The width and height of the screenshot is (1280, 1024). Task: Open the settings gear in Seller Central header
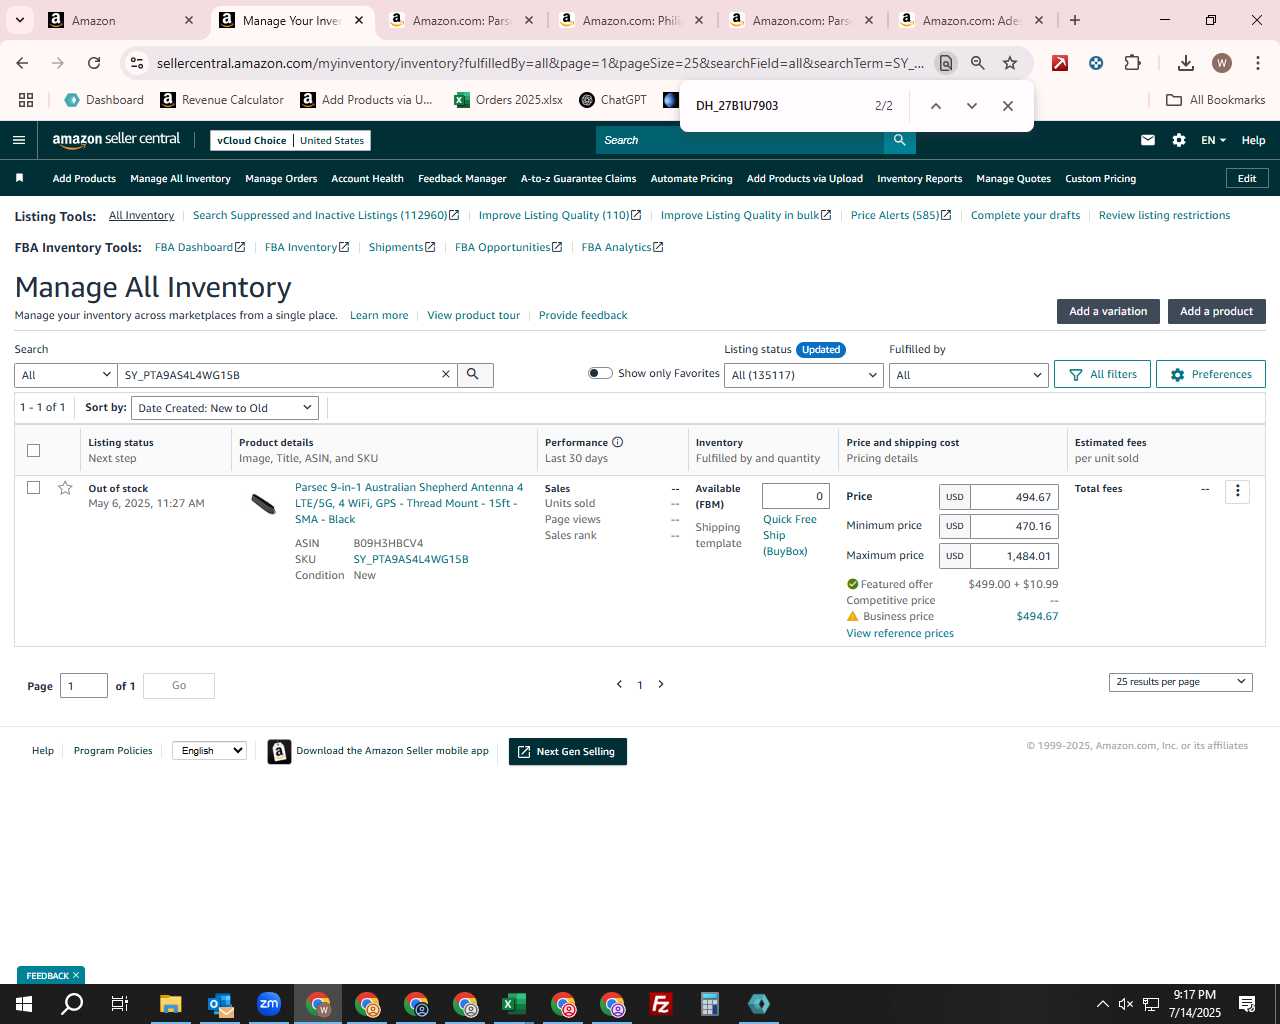[1179, 140]
